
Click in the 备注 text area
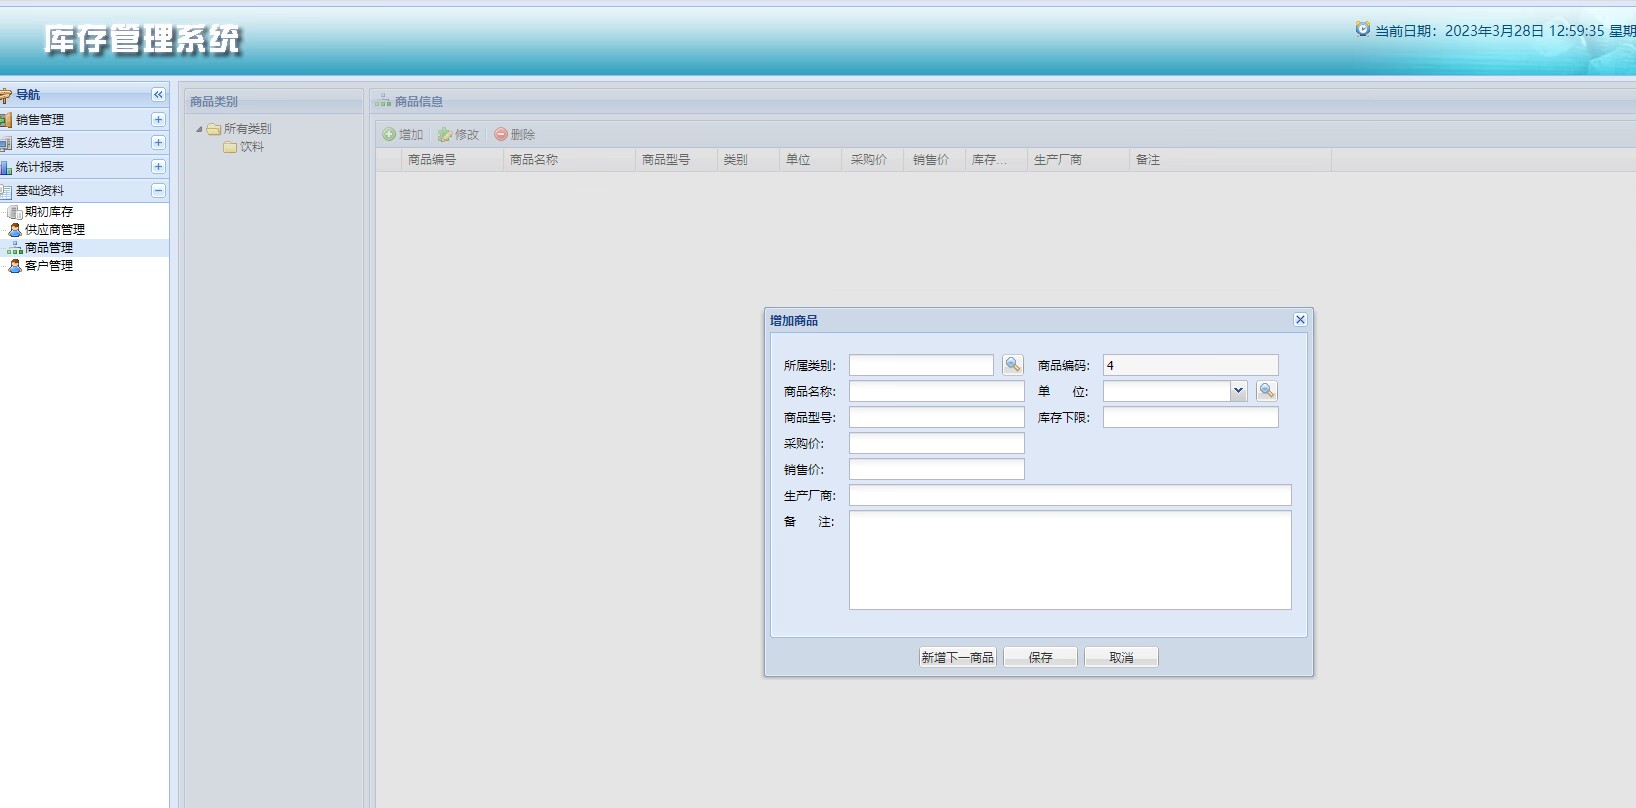(x=1069, y=560)
